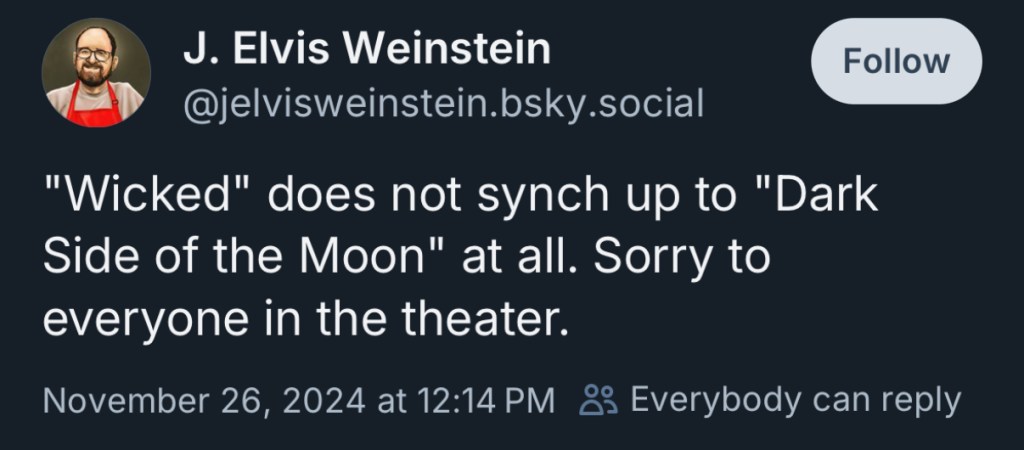Open the @jelvisweinstein.bsky.social handle
This screenshot has width=1024, height=450.
pos(443,102)
